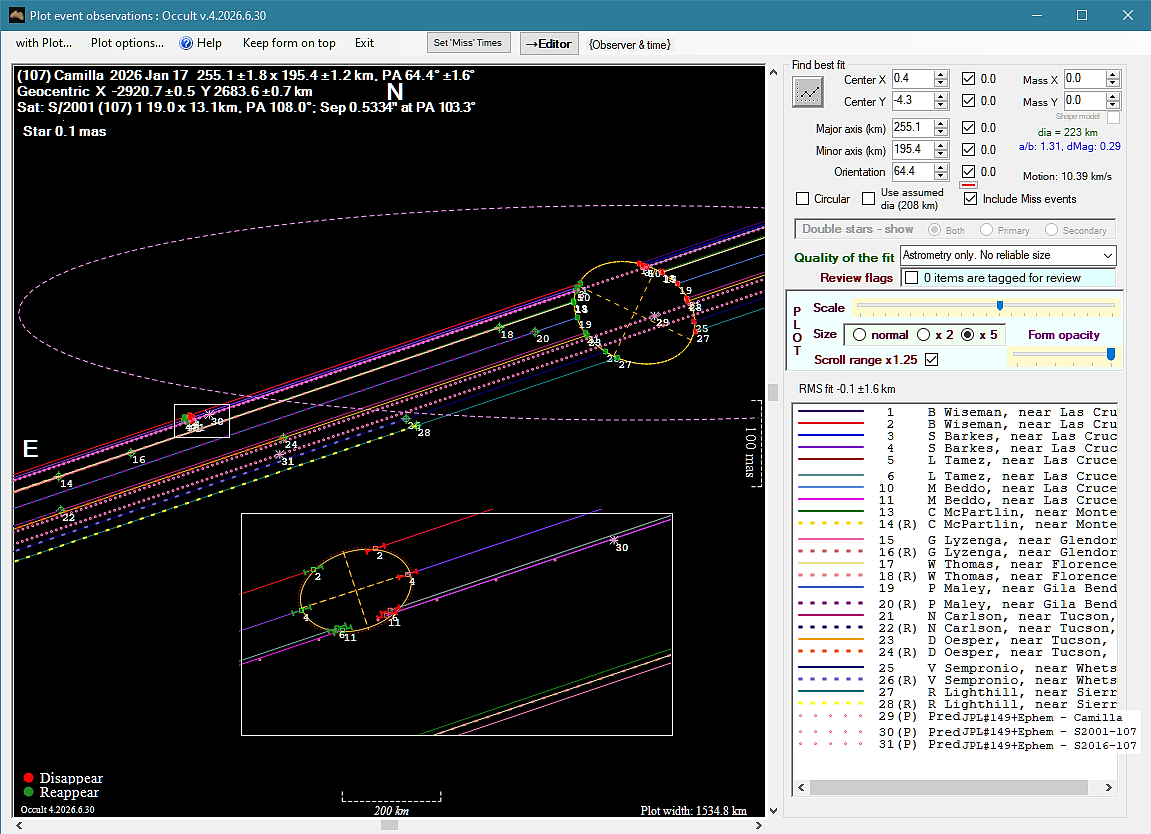Click the Center Y spinner arrows
Image resolution: width=1151 pixels, height=834 pixels.
tap(941, 101)
